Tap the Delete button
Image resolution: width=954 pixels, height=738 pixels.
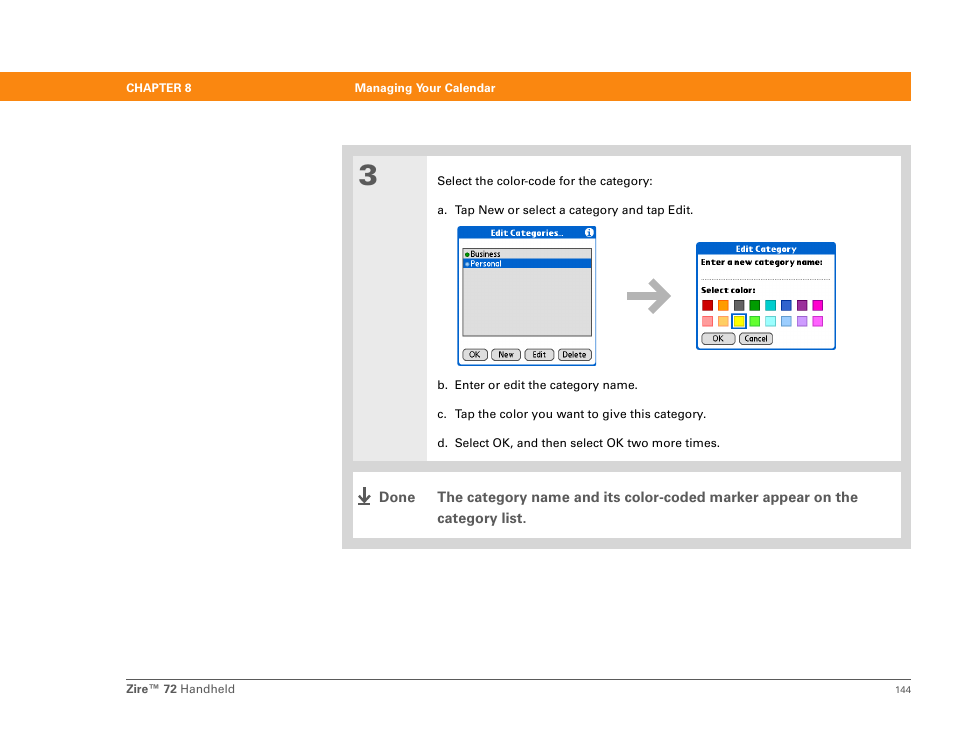pos(574,355)
